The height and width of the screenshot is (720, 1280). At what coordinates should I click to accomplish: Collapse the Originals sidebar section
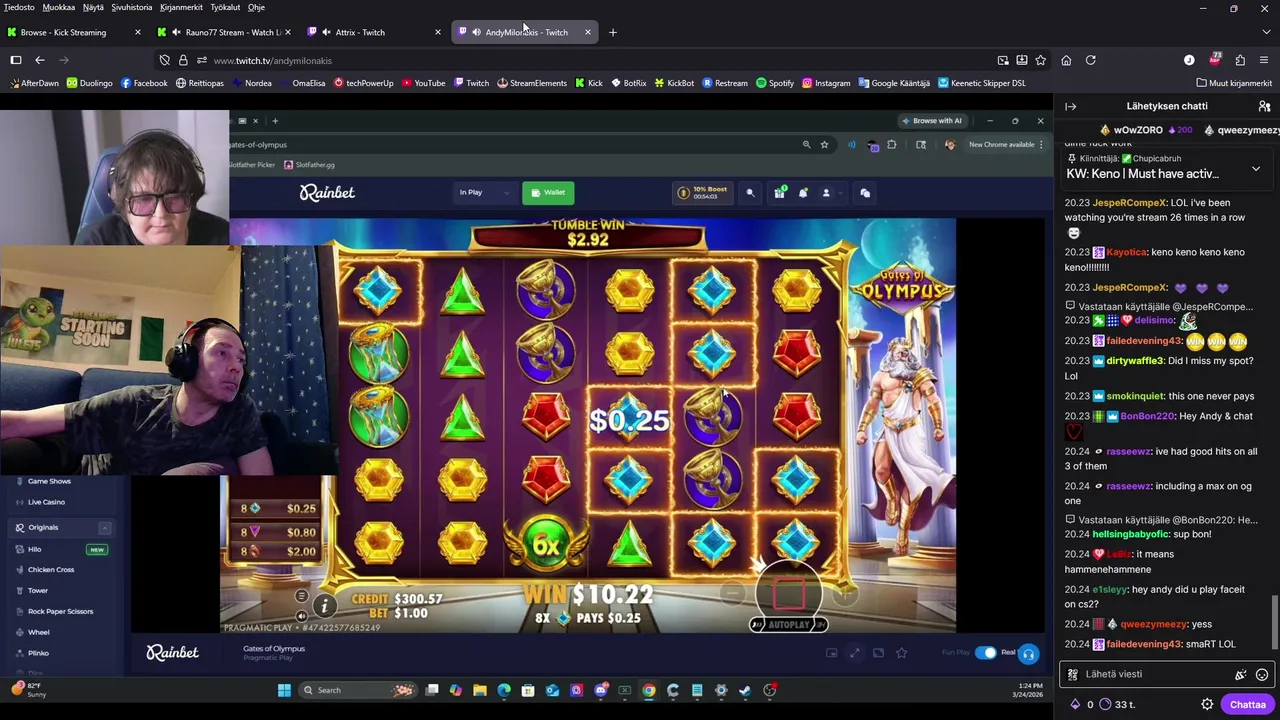104,528
